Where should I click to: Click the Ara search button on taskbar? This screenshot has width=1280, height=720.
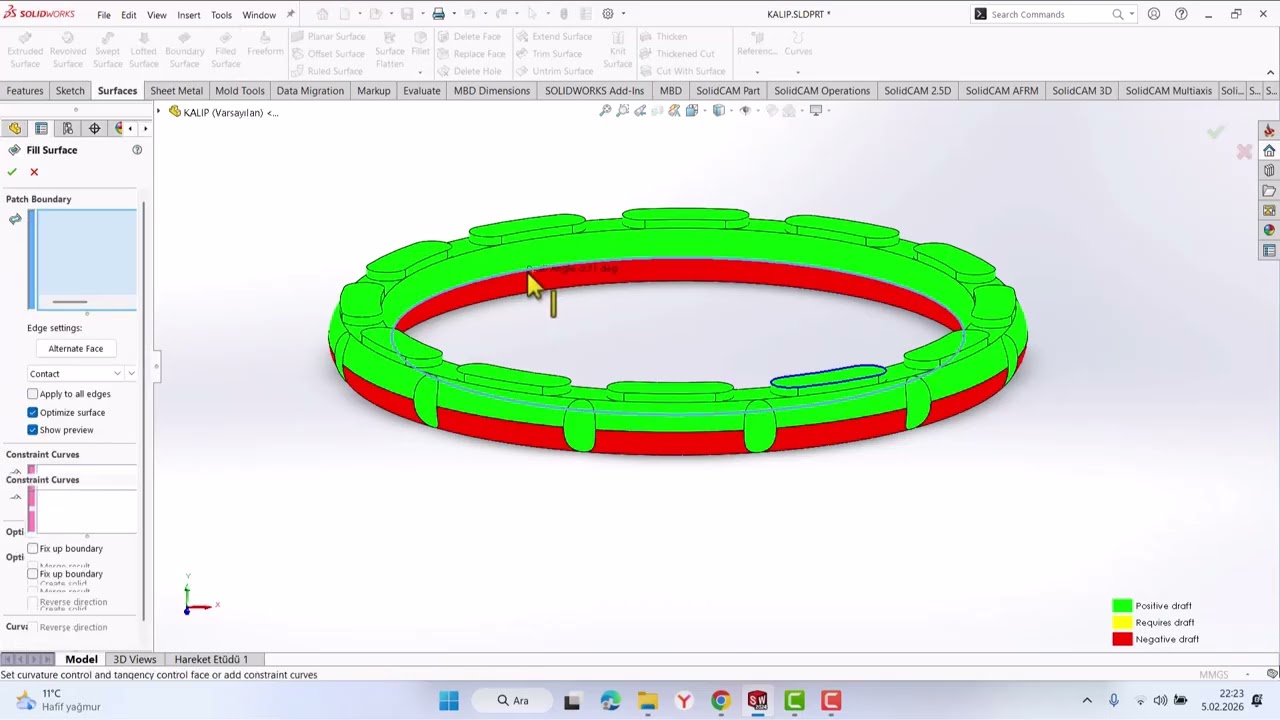click(512, 701)
